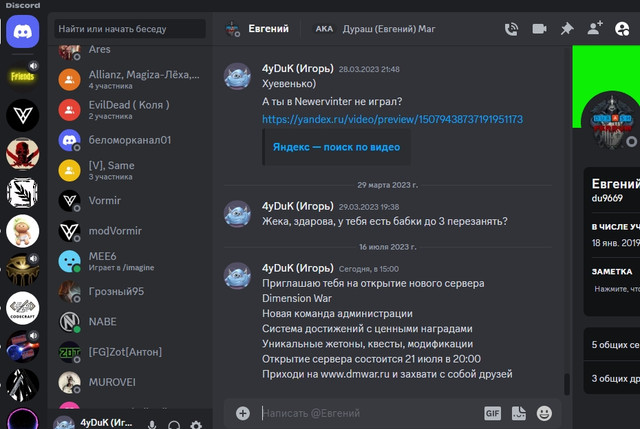Open own account panel 4yDuK avatar

coord(64,423)
